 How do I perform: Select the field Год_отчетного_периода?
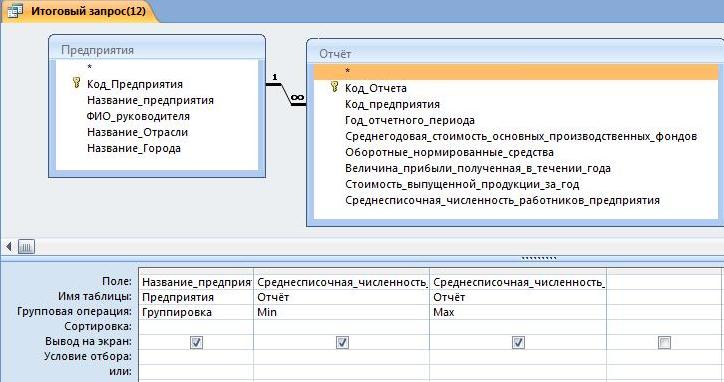[410, 121]
